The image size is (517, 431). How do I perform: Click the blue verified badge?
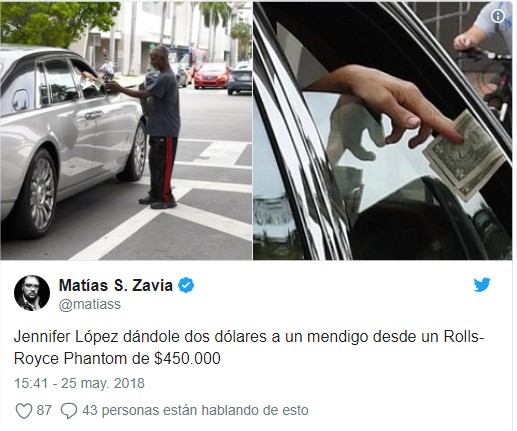coord(186,285)
